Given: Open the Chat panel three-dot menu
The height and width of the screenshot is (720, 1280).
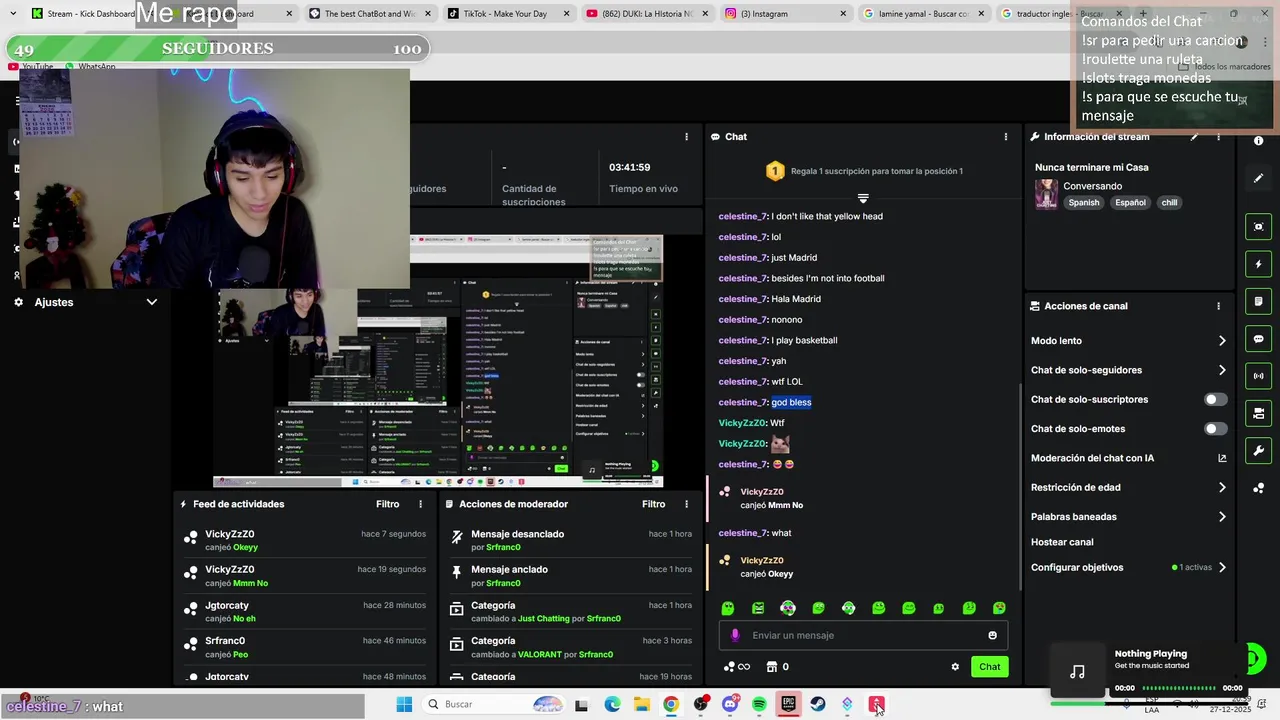Looking at the screenshot, I should pyautogui.click(x=1006, y=137).
